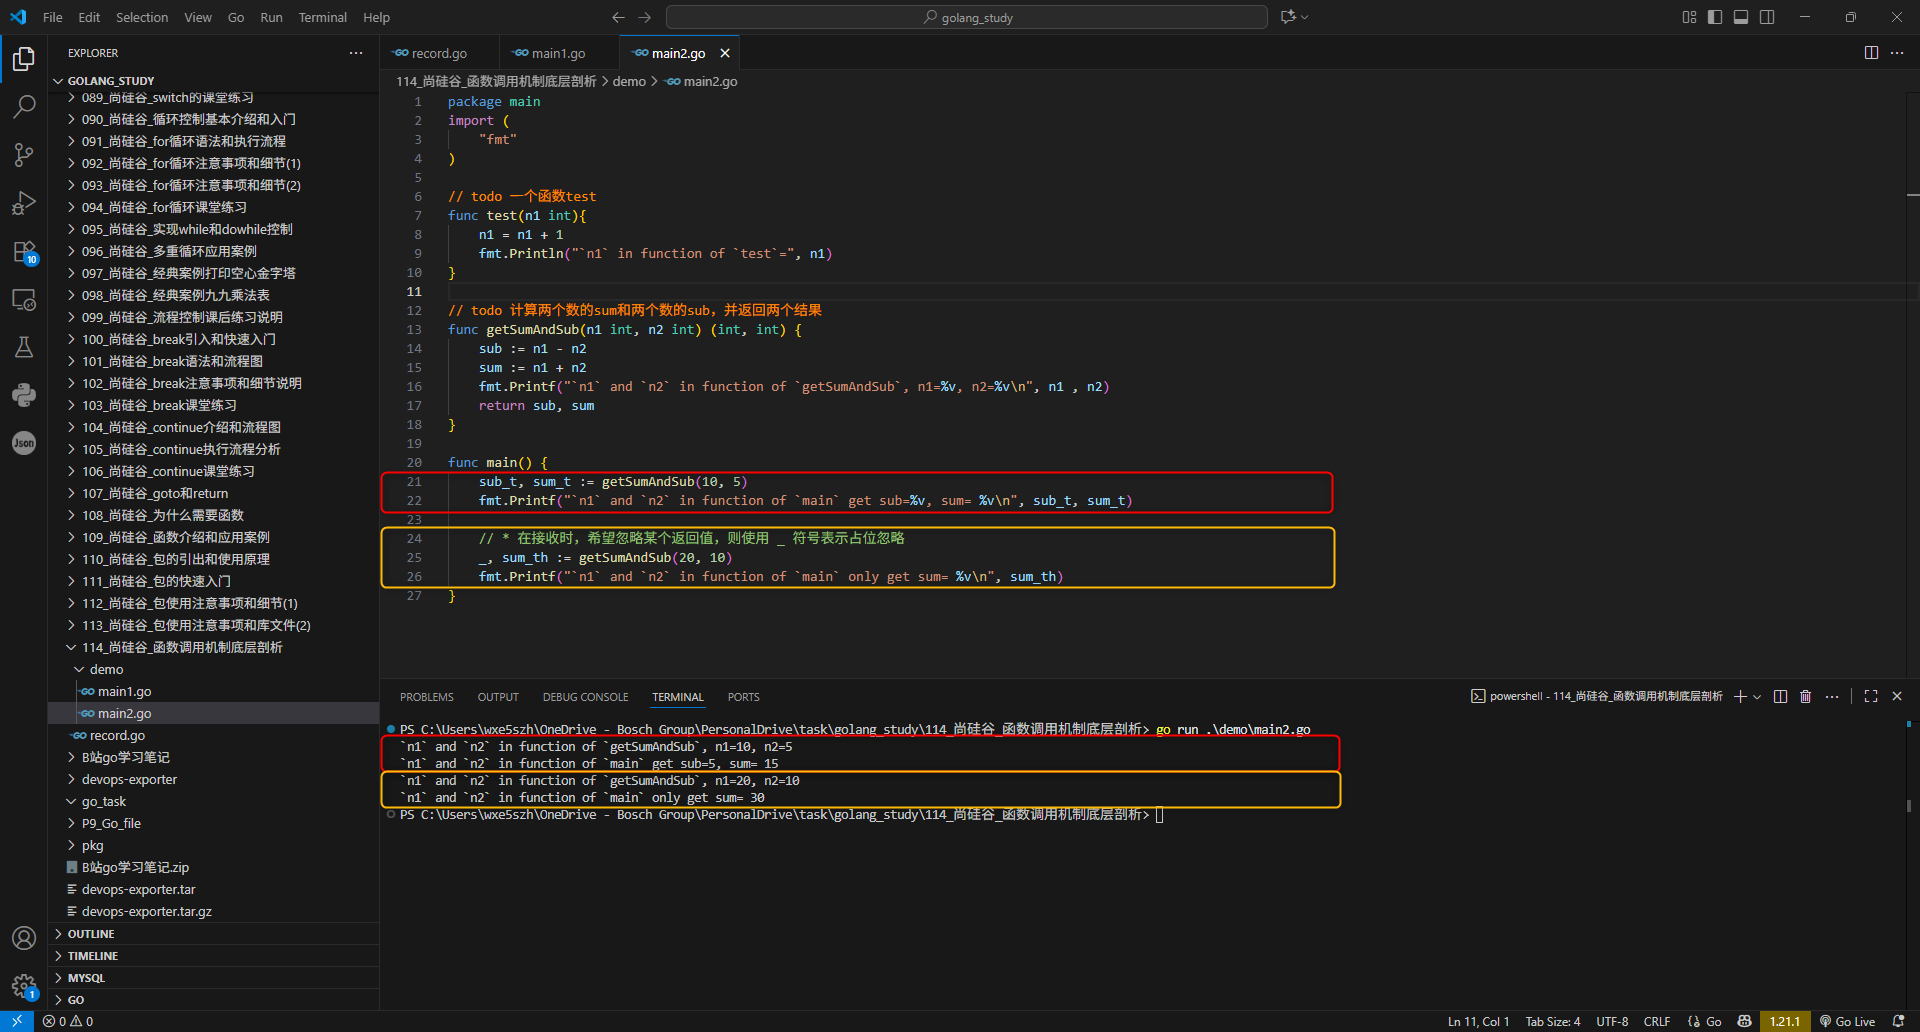This screenshot has width=1920, height=1032.
Task: Open terminal panel More Actions ellipsis
Action: coord(1832,696)
